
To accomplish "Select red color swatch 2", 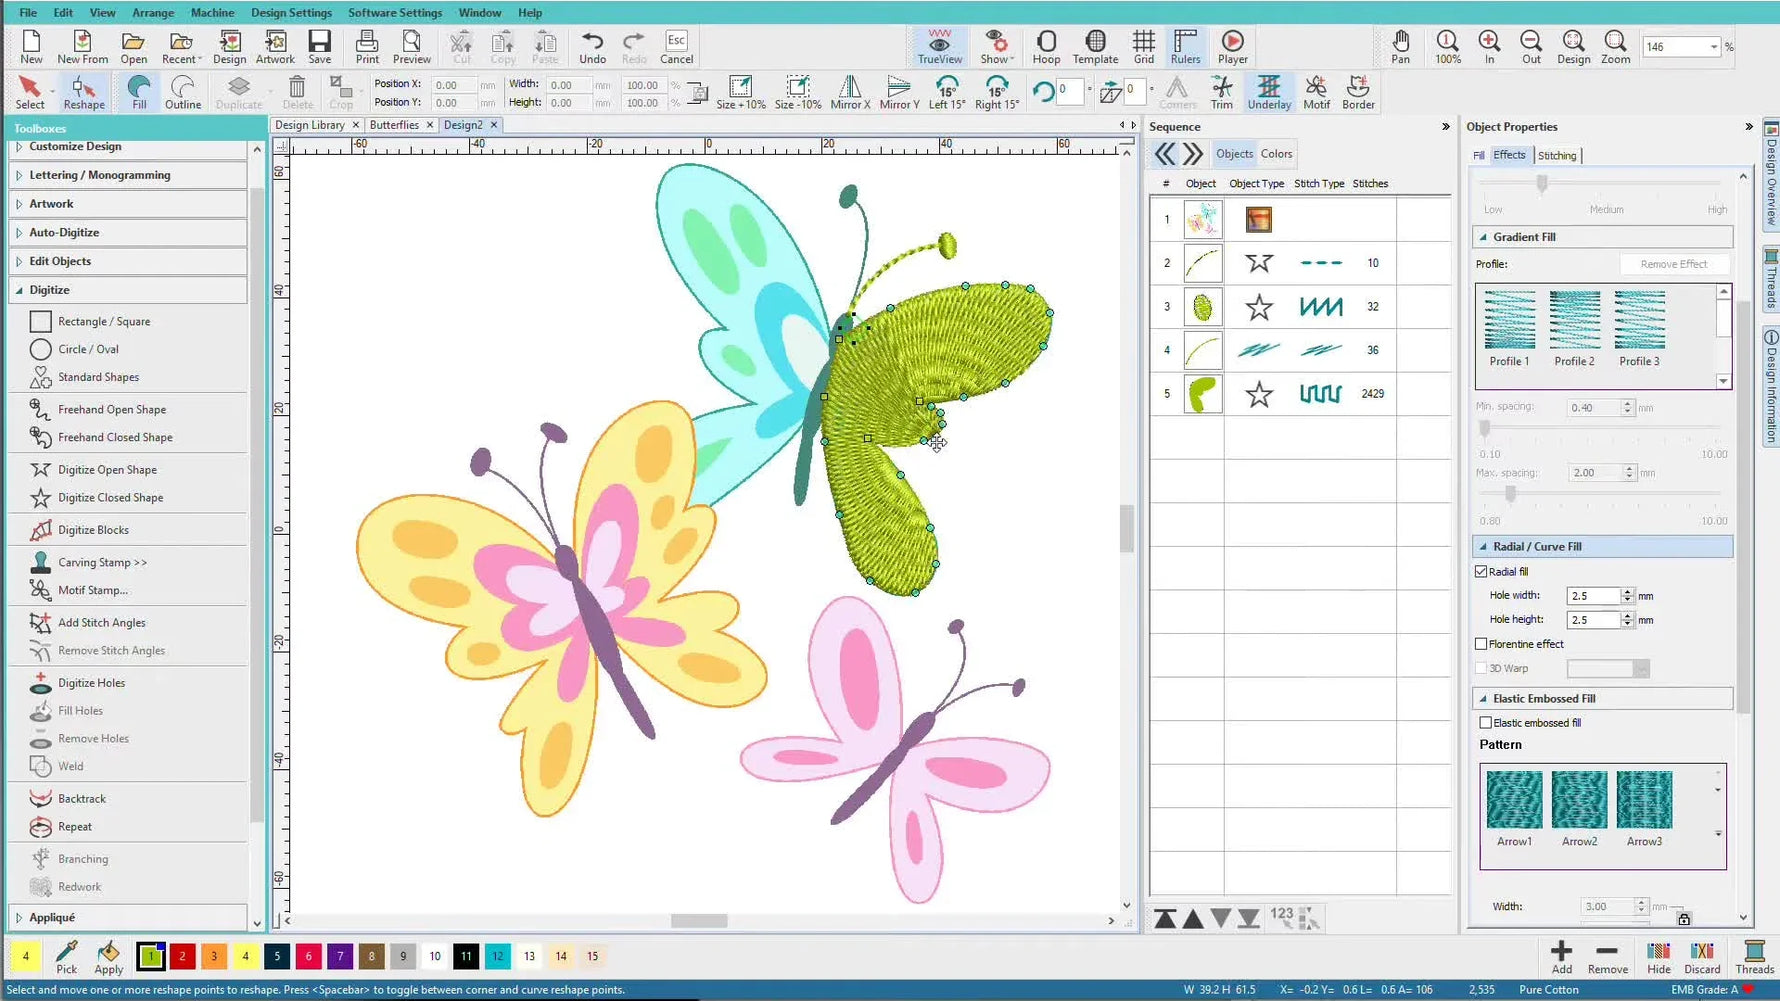I will tap(182, 957).
